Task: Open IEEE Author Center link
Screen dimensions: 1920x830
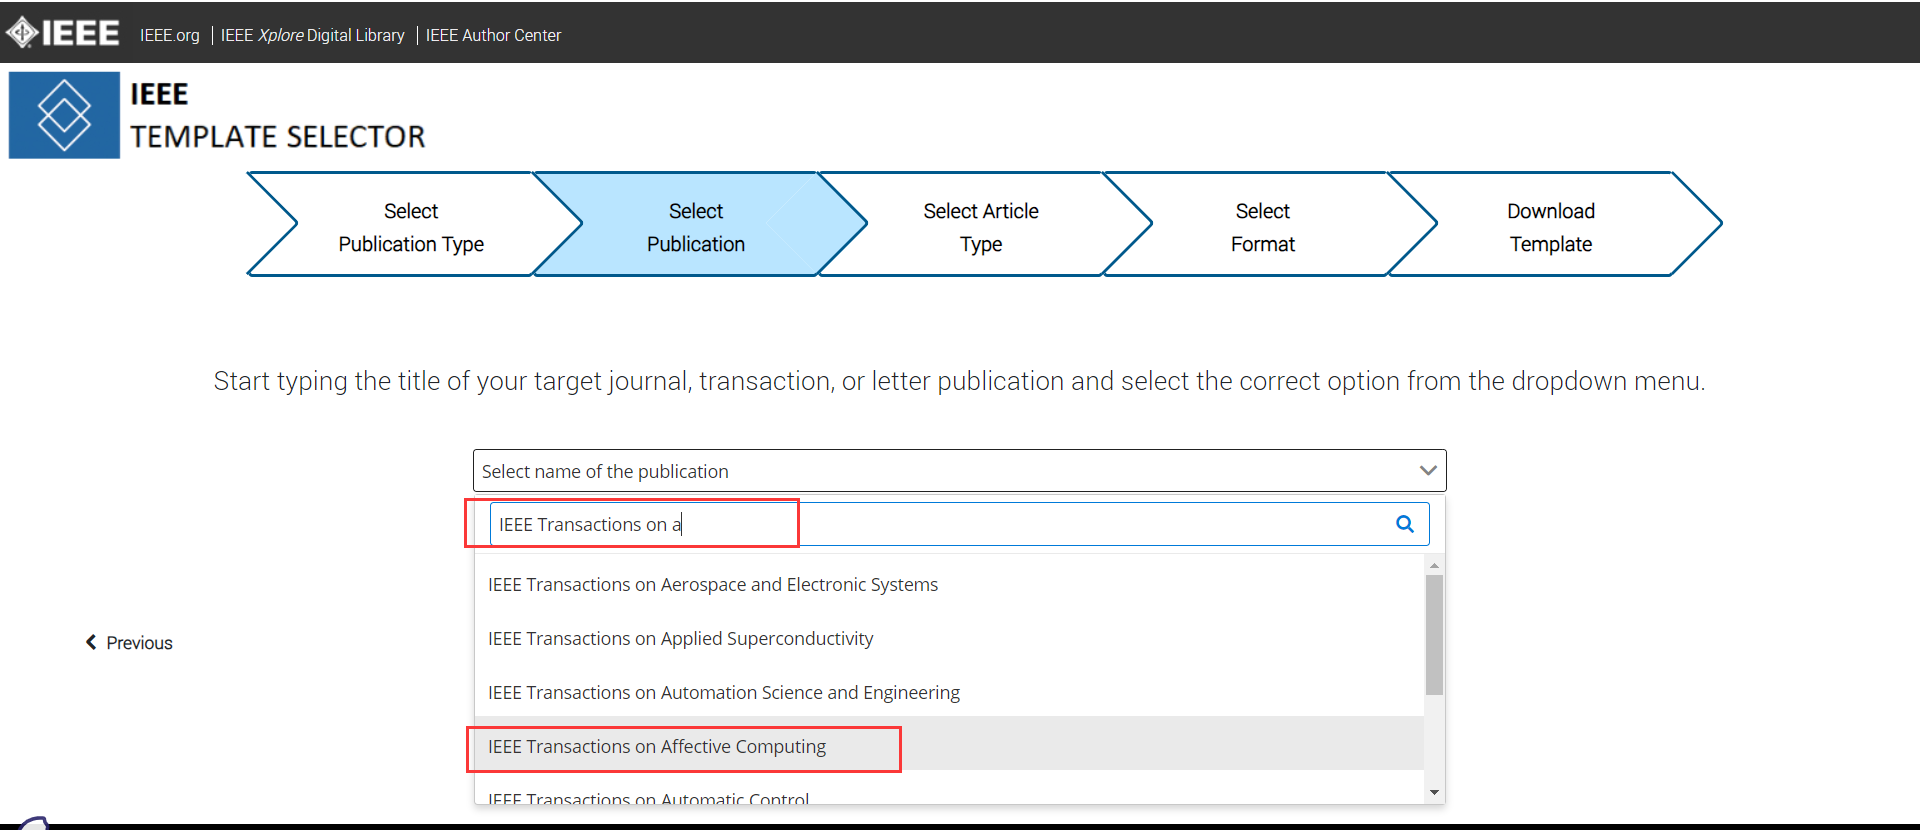Action: (493, 35)
